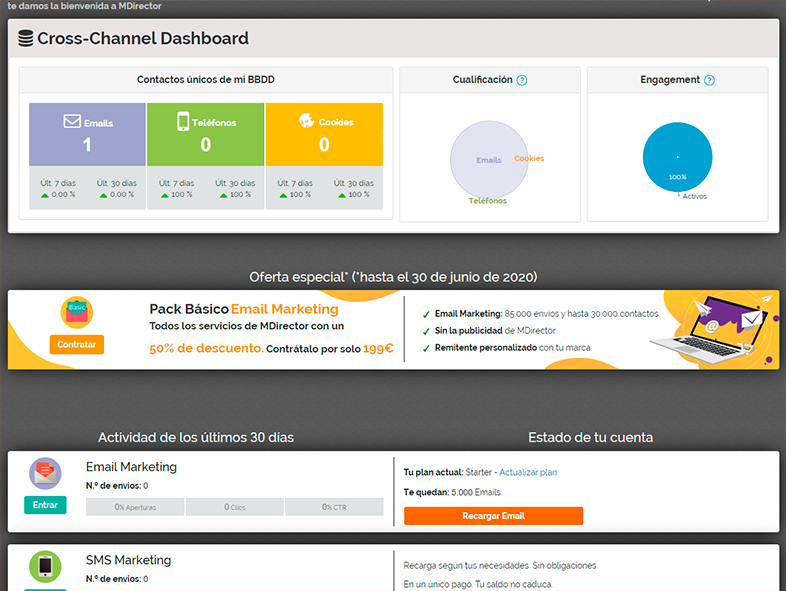Click the Emails label in Cualificación chart

tap(489, 160)
